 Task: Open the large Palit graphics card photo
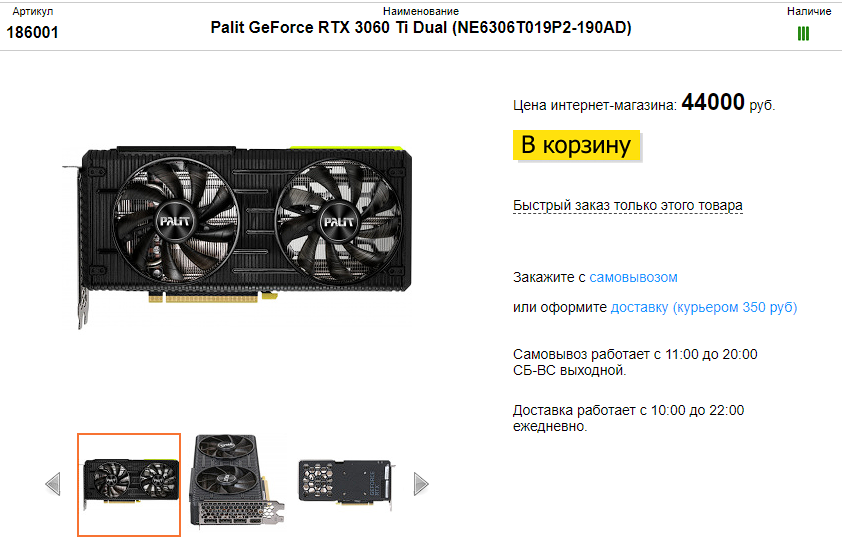(237, 236)
